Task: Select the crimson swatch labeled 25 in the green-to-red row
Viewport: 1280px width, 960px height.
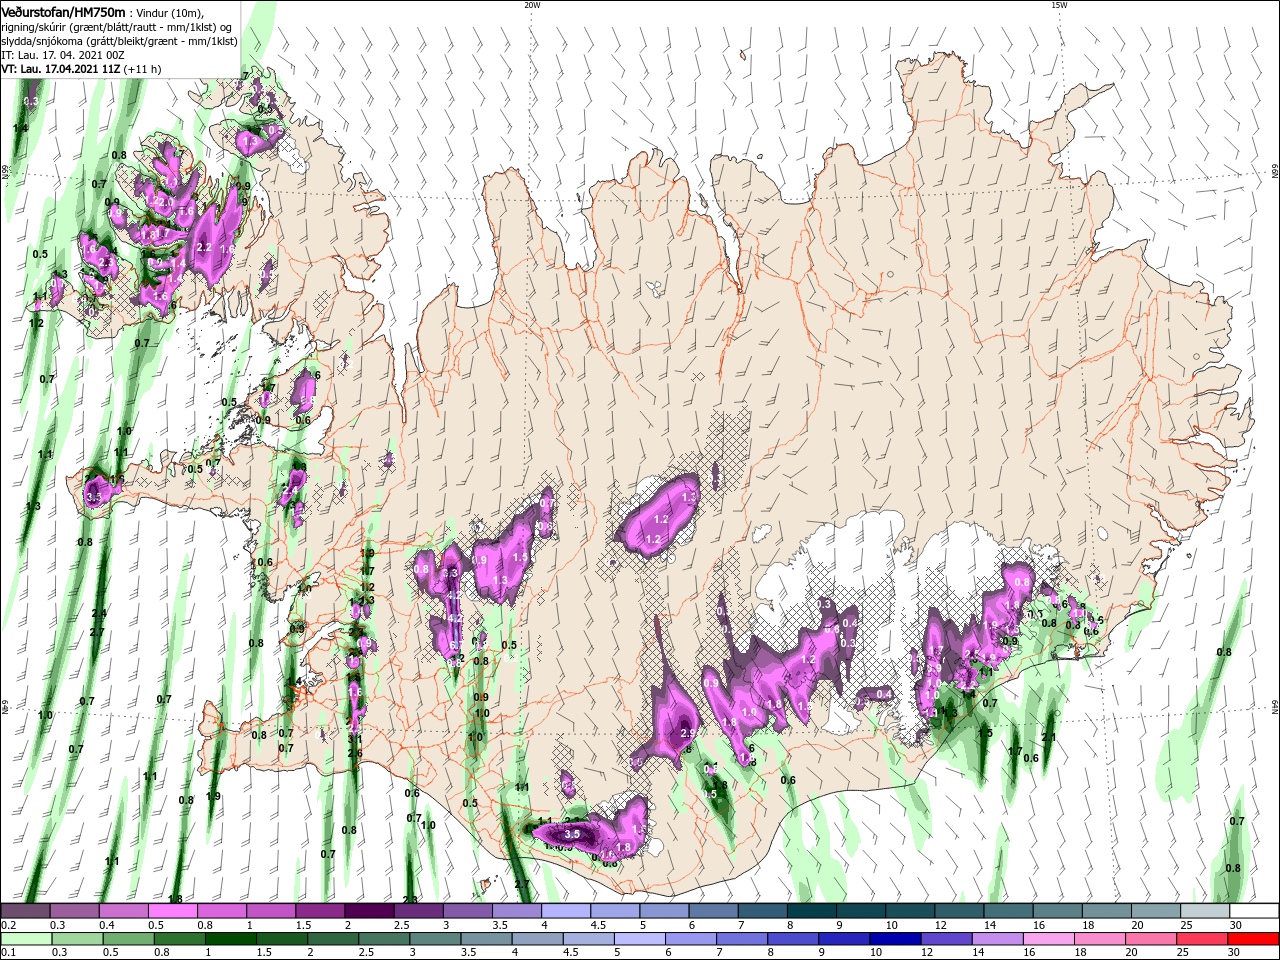Action: 1202,939
